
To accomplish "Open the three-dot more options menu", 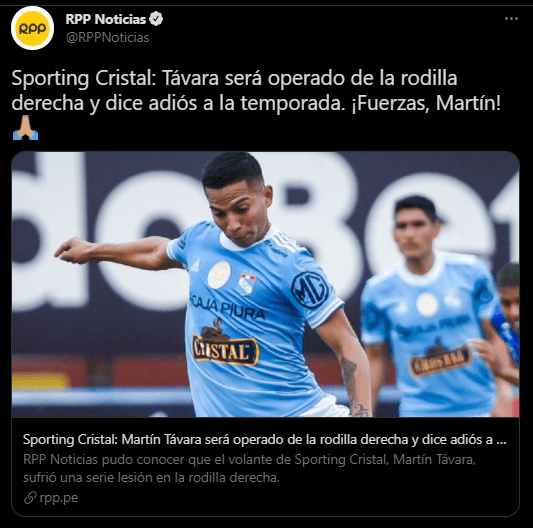I will point(511,19).
